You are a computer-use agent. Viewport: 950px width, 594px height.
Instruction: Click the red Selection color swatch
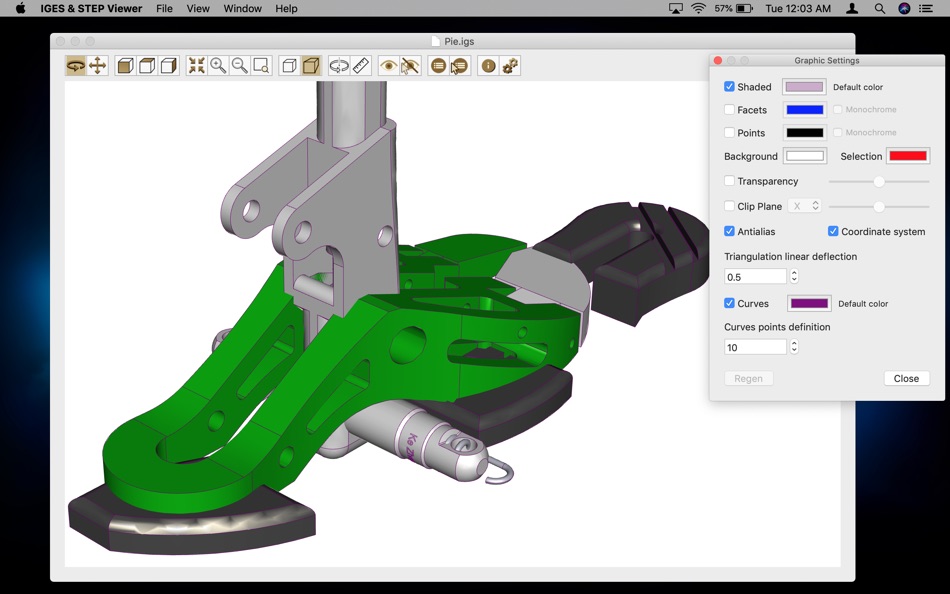point(908,156)
